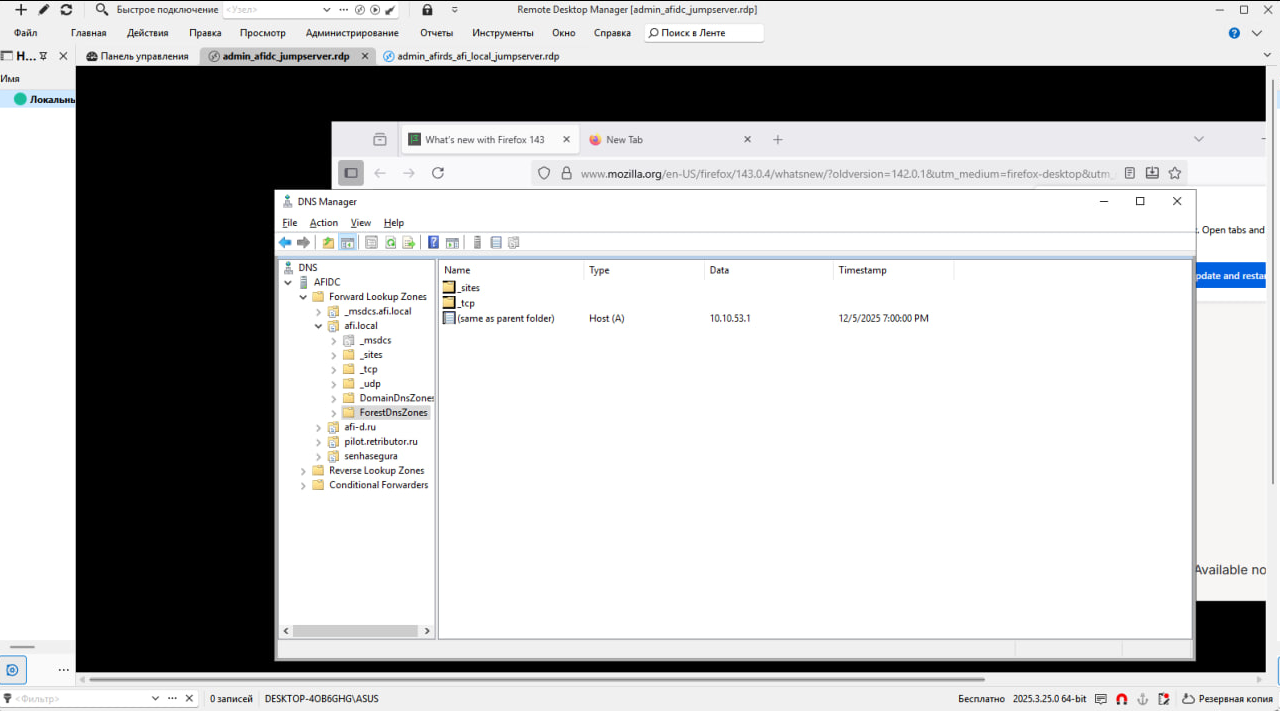Switch to admin_afirds_afi_local_jumpserver.rdp tab

477,57
